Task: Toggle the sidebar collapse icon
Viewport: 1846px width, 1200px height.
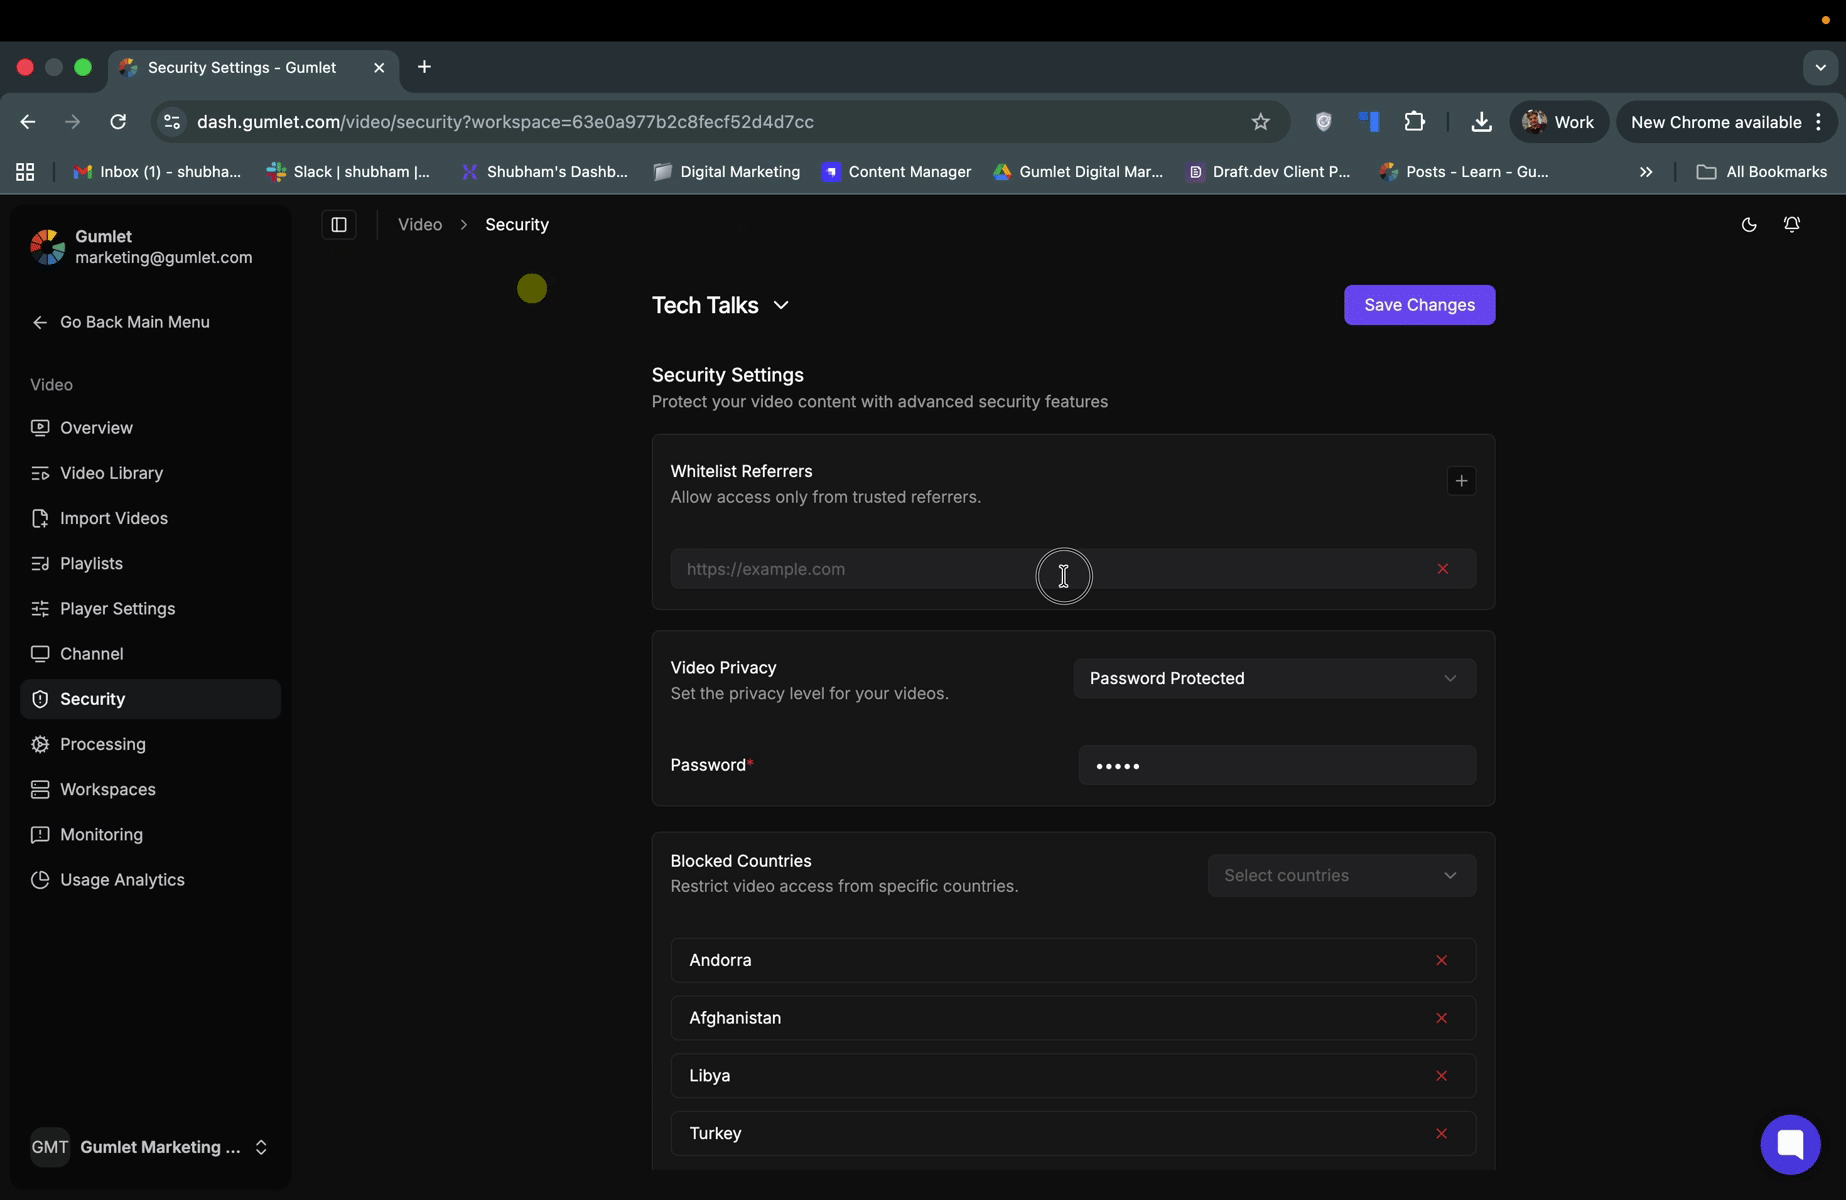Action: pyautogui.click(x=339, y=225)
